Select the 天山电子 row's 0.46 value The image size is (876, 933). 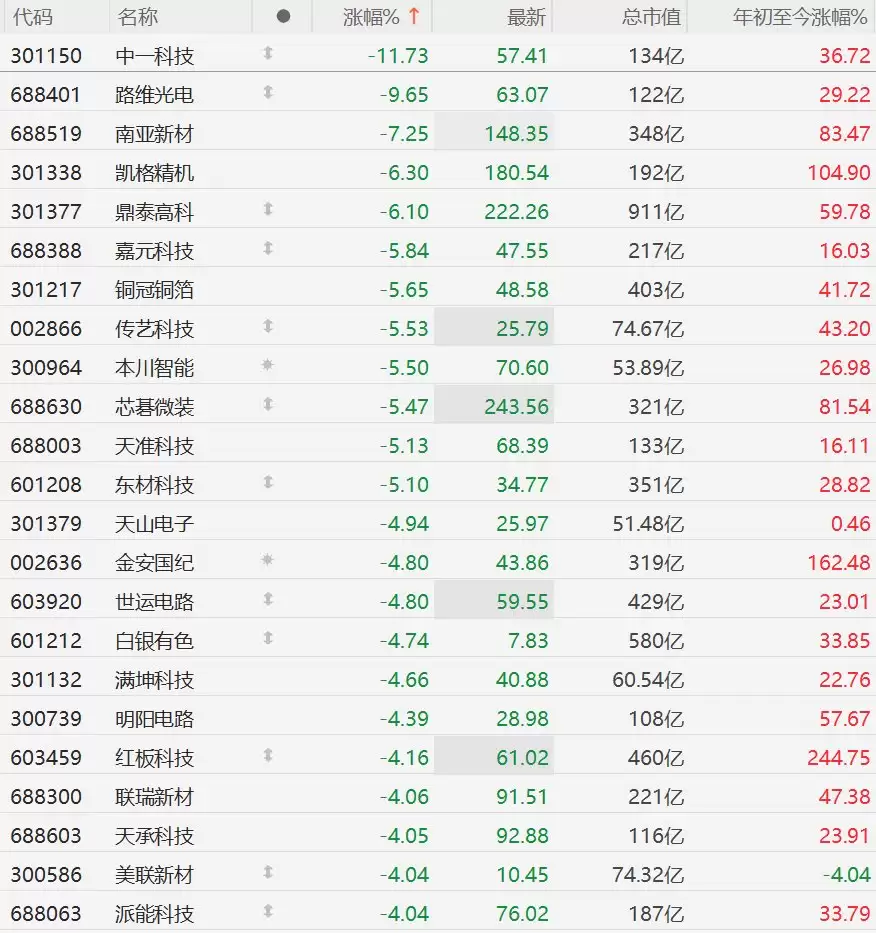[850, 523]
